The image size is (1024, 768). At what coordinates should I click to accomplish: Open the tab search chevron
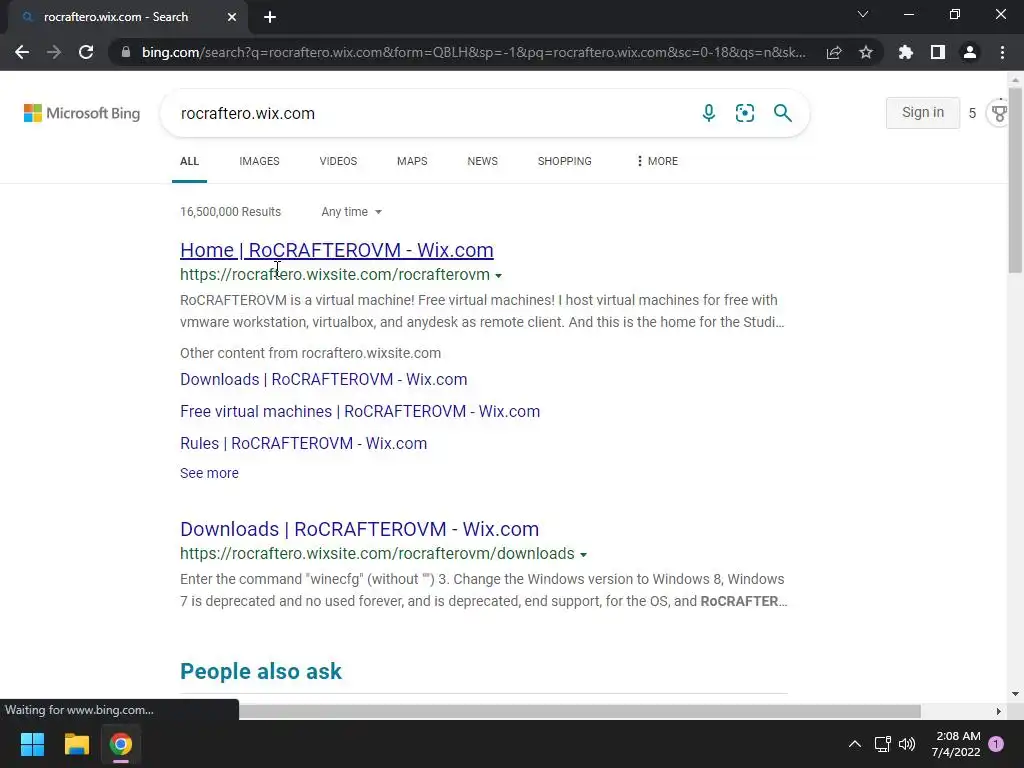(x=863, y=14)
